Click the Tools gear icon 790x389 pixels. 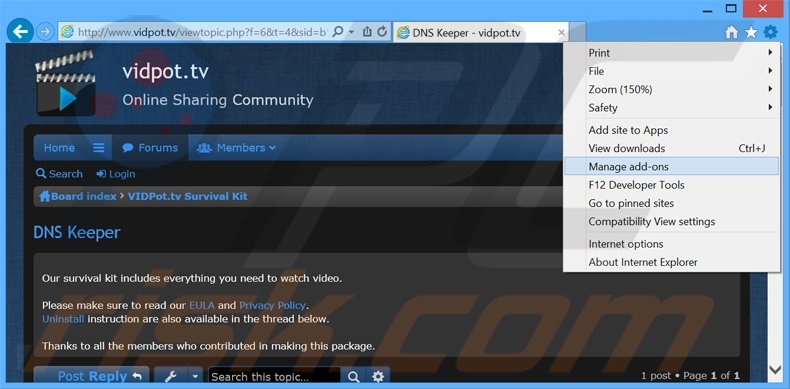[770, 32]
